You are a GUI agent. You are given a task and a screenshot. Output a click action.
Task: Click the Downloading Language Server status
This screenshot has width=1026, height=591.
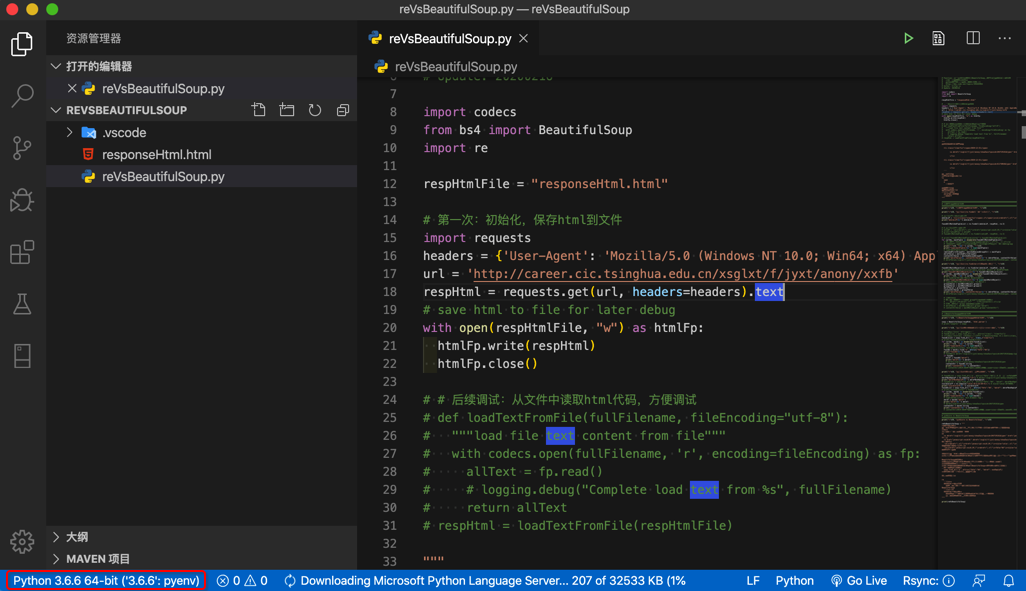click(485, 581)
